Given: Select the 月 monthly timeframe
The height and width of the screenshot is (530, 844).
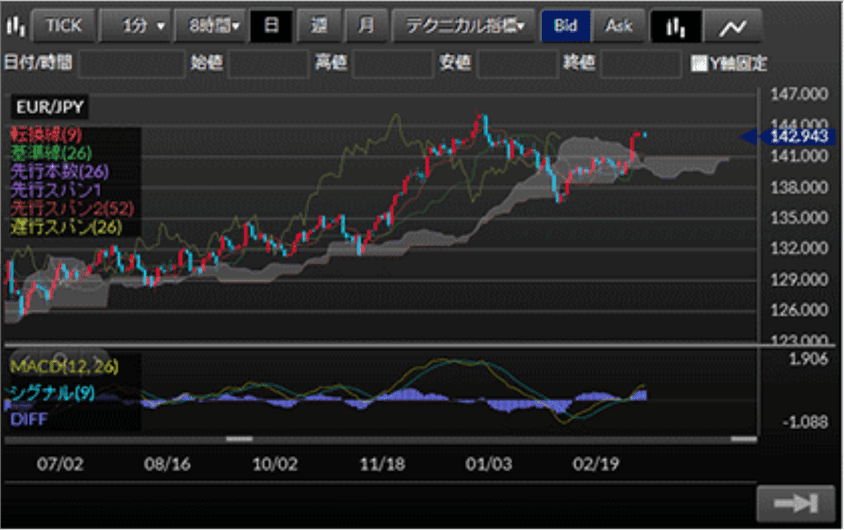Looking at the screenshot, I should coord(366,26).
